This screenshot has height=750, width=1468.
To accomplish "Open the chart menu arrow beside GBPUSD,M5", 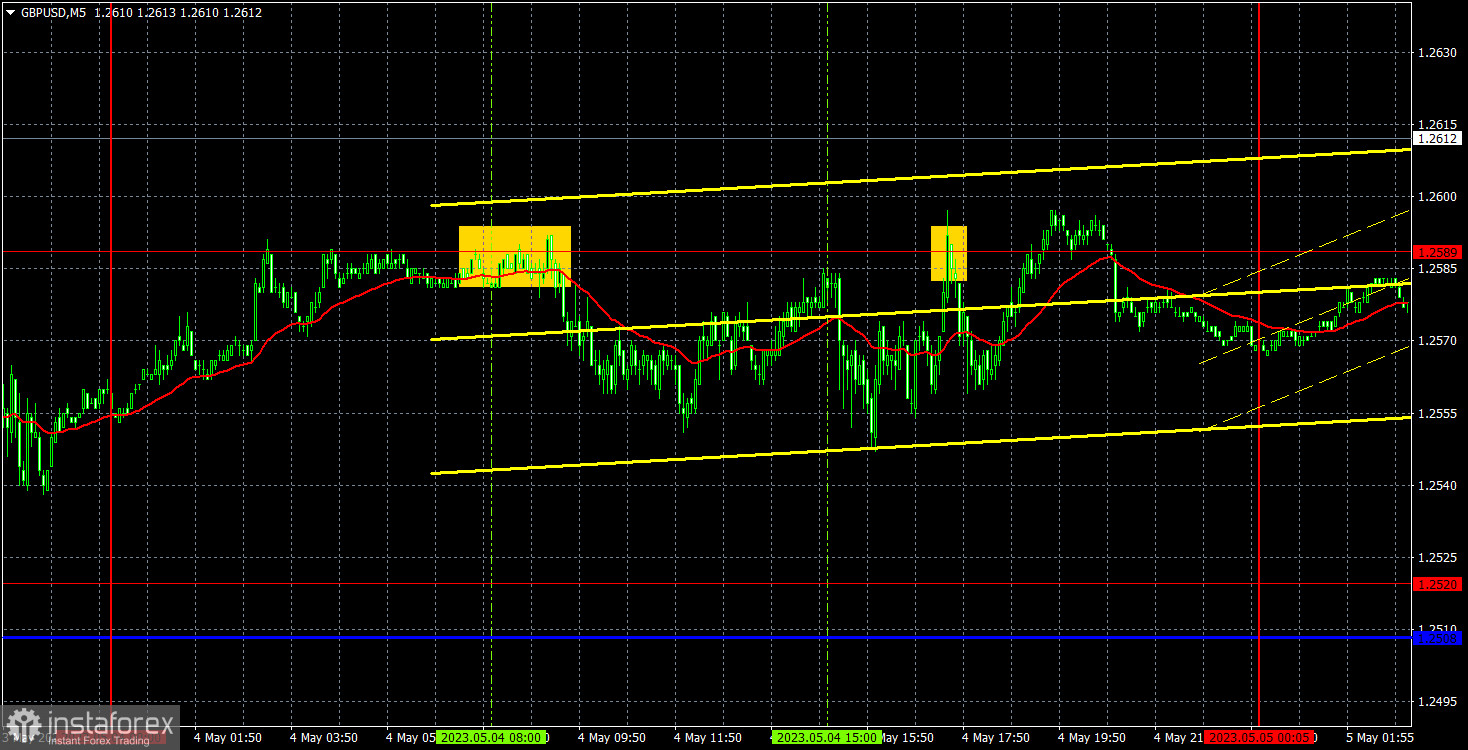I will pyautogui.click(x=11, y=13).
